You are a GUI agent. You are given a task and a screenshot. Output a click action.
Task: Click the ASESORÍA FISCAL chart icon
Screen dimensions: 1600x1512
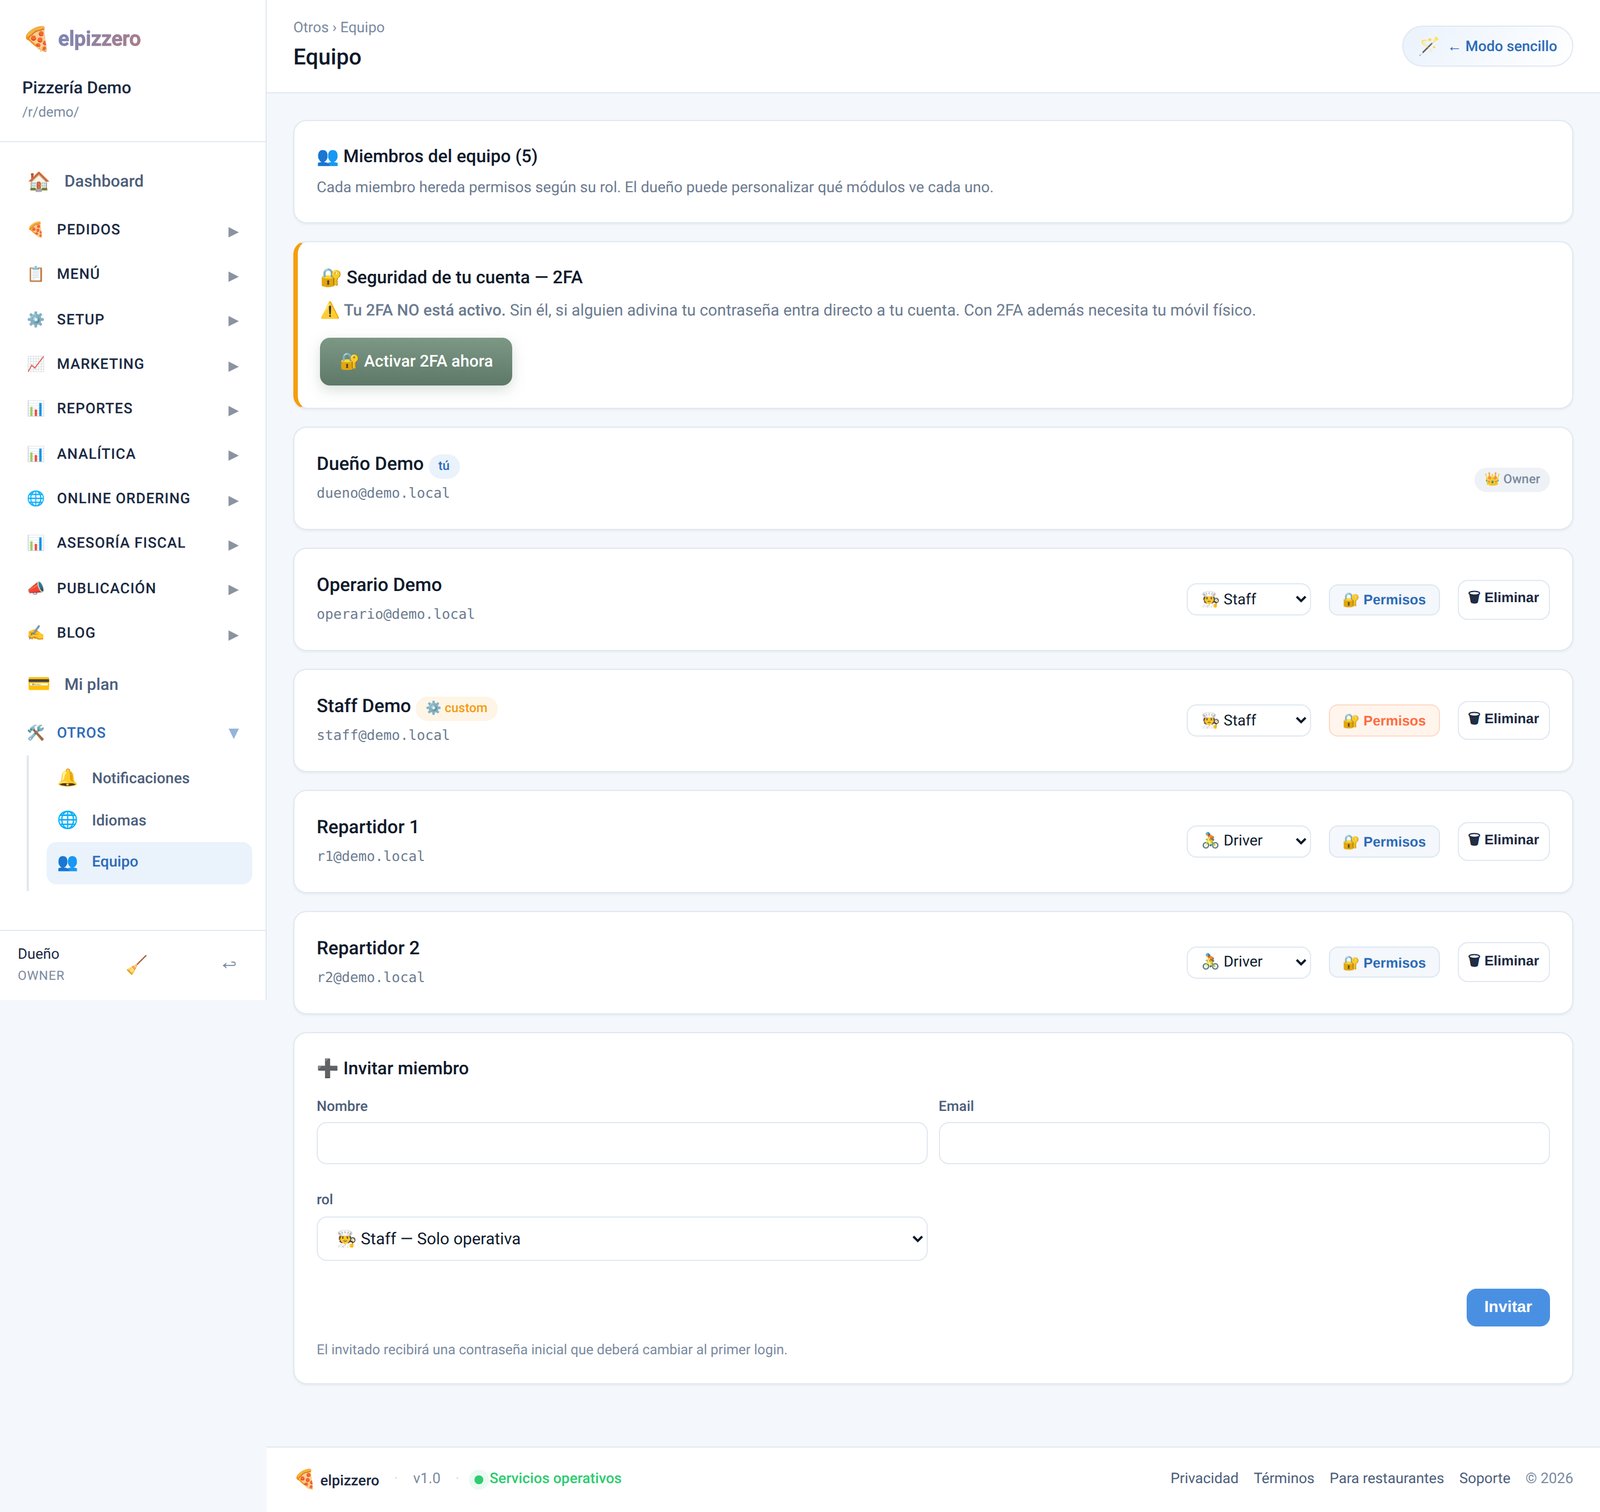(36, 543)
